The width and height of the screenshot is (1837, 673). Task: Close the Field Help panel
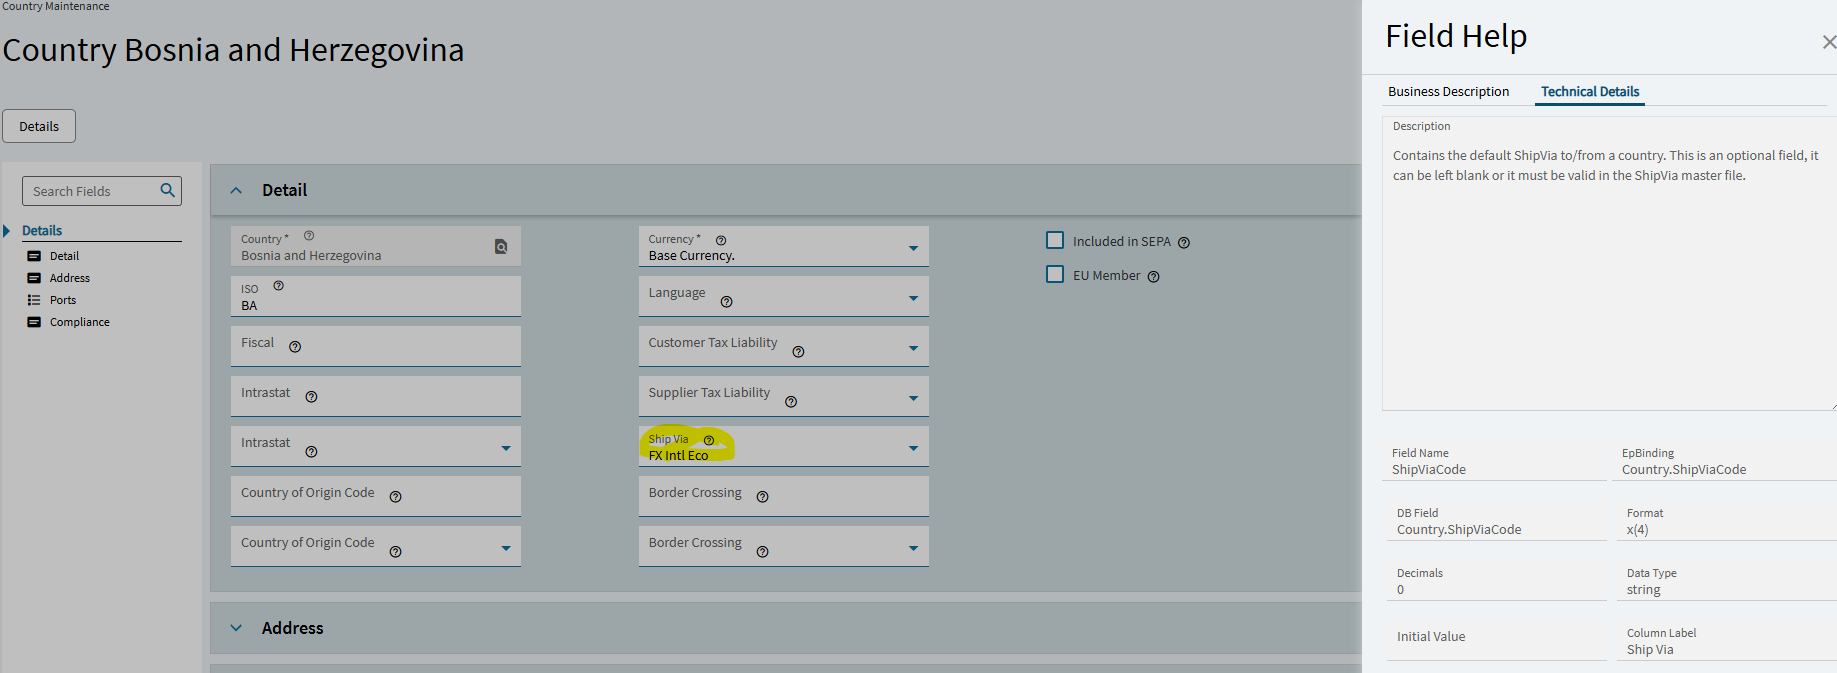[x=1828, y=42]
